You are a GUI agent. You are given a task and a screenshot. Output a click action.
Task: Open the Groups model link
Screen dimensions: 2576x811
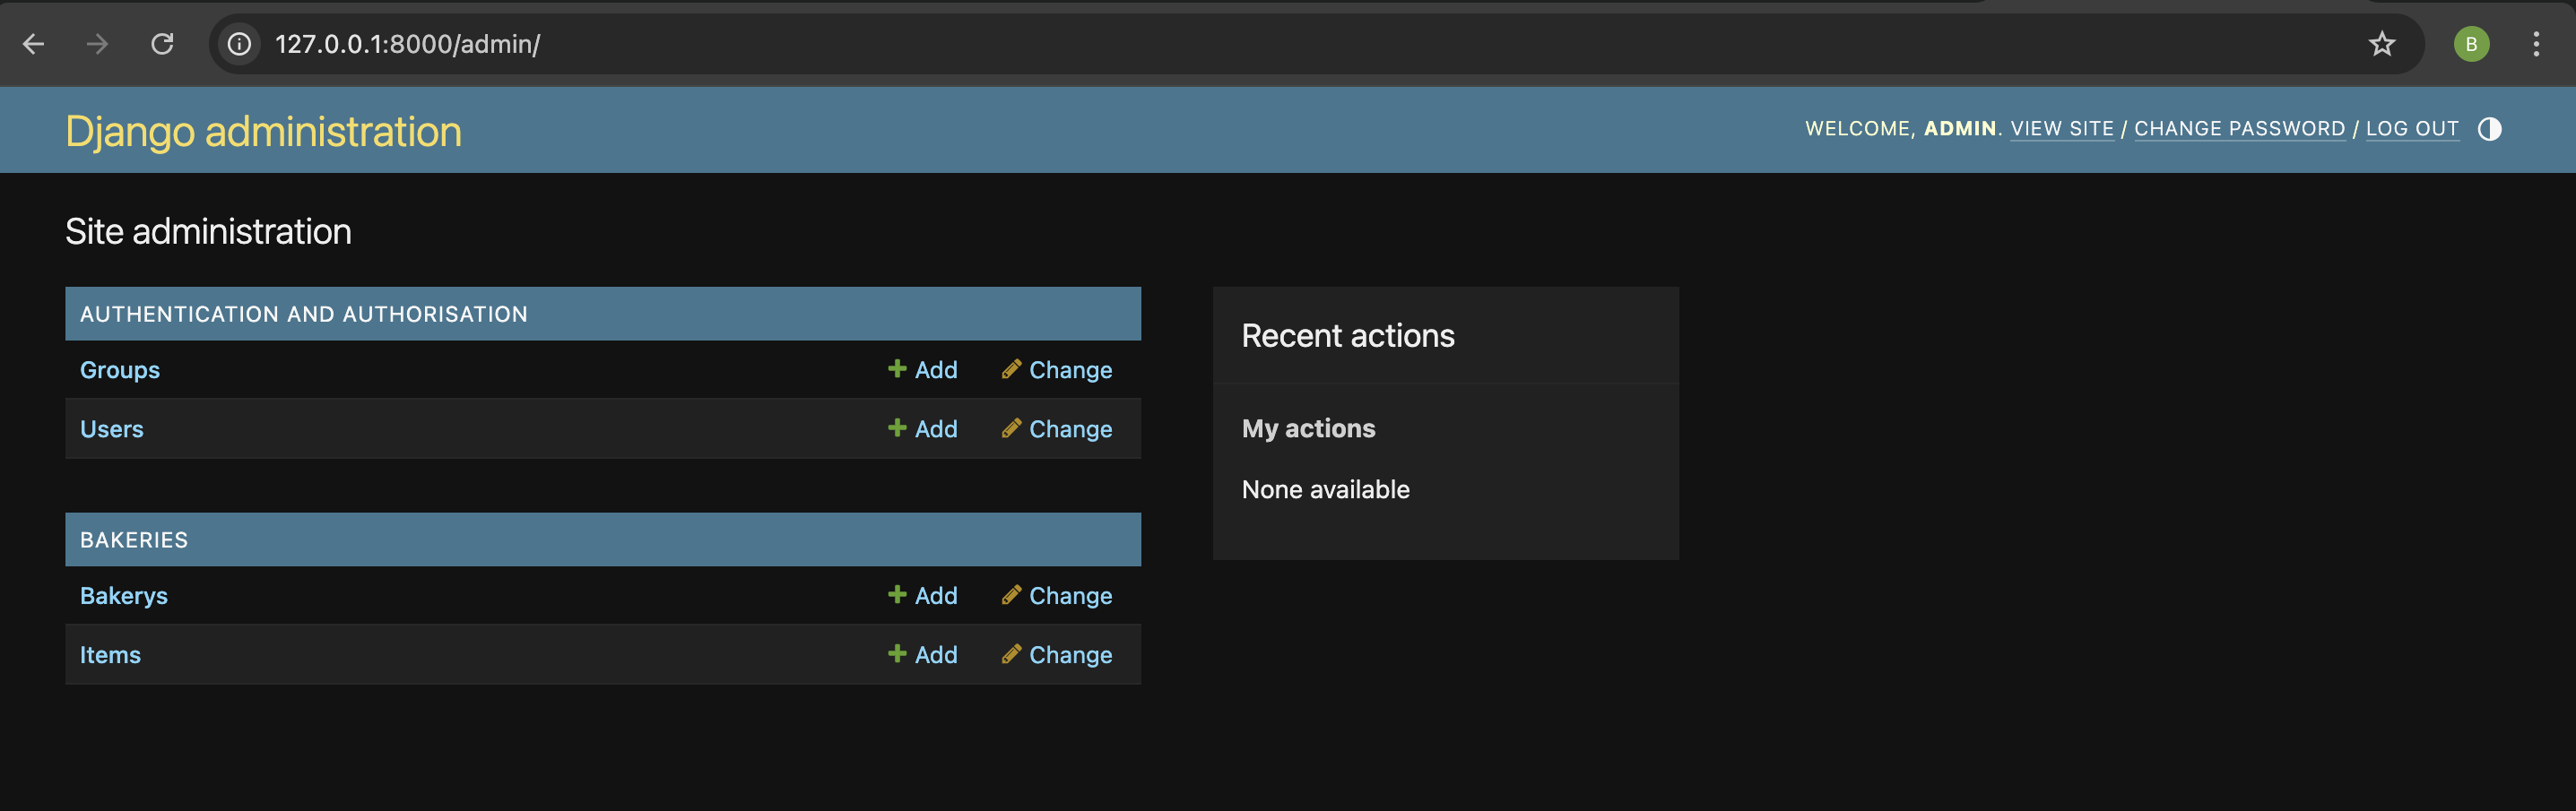coord(120,370)
